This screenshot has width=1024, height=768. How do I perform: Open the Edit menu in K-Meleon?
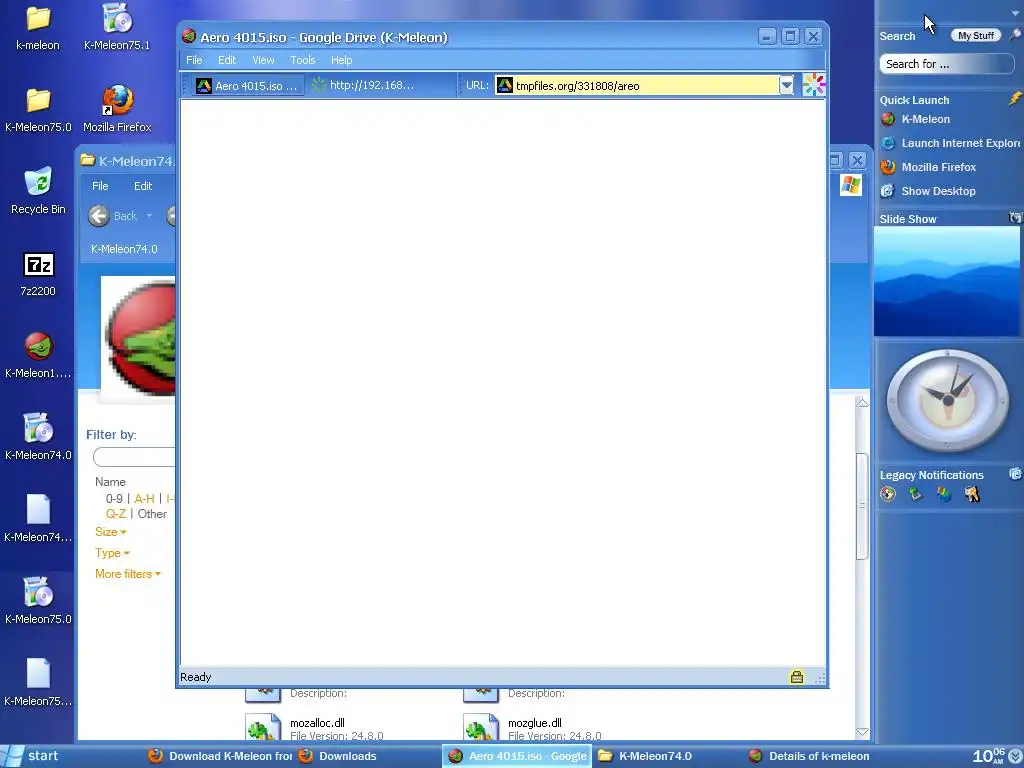(x=227, y=60)
